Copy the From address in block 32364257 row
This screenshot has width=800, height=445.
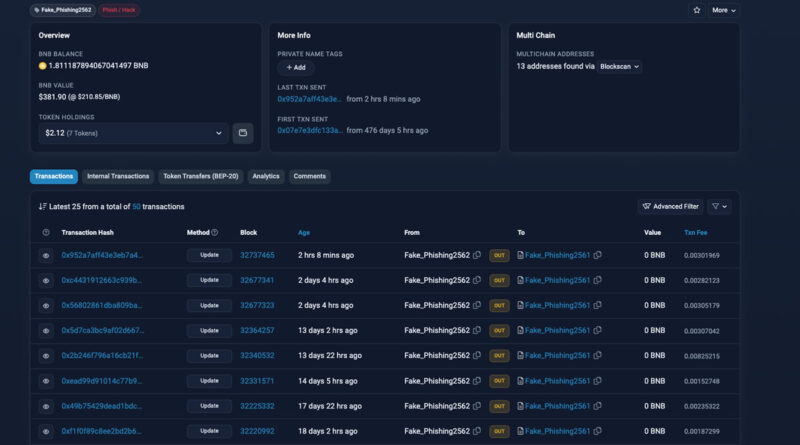tap(477, 330)
